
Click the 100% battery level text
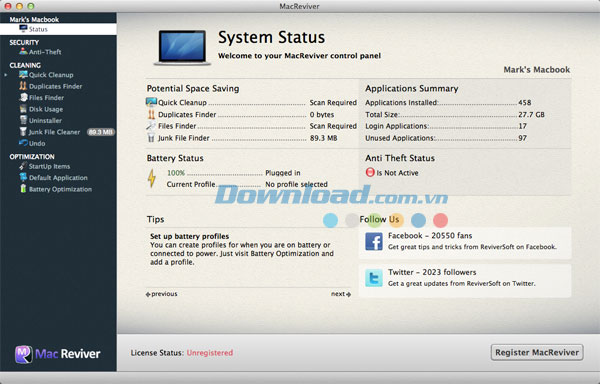tap(176, 173)
